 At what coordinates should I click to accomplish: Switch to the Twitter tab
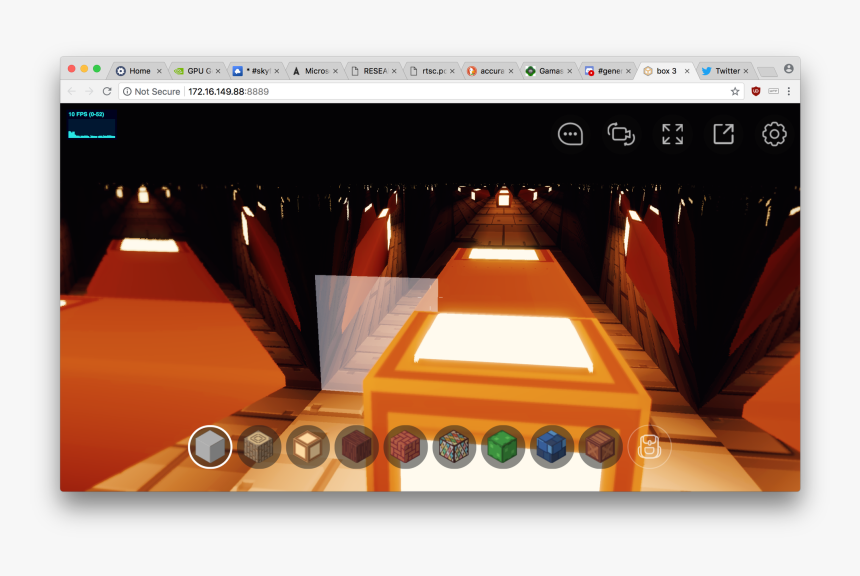pos(727,71)
